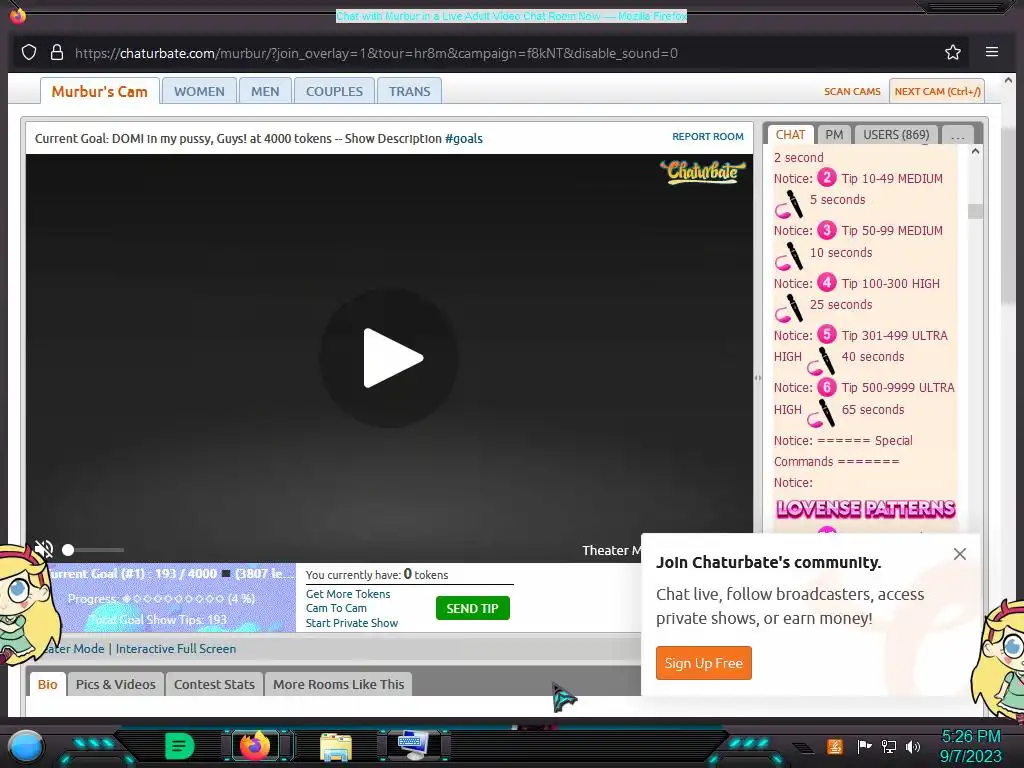
Task: Click the Interactive Full Screen link
Action: click(176, 648)
